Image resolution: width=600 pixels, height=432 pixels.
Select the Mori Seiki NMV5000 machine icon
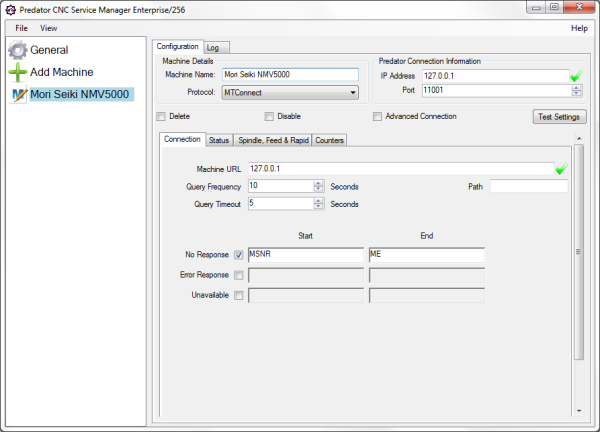coord(17,94)
